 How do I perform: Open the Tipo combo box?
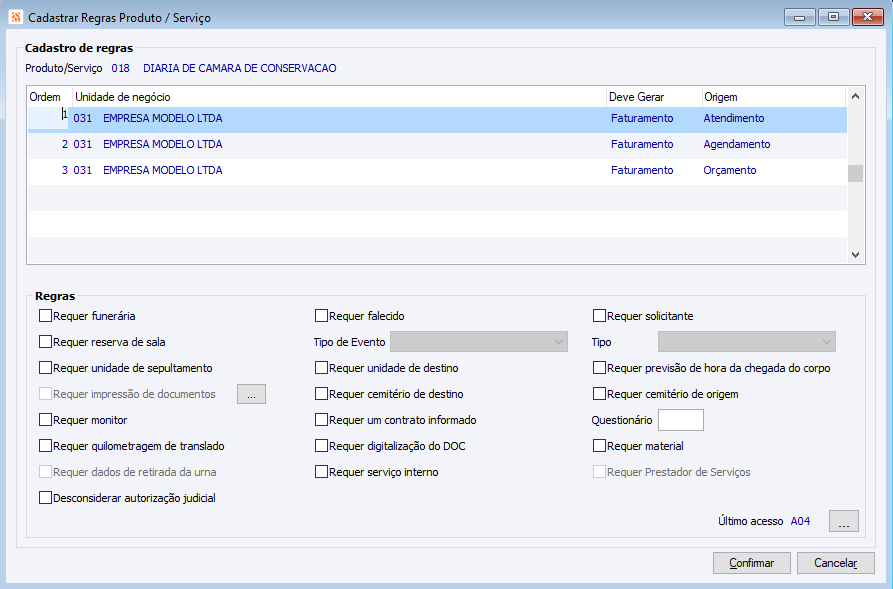[747, 342]
